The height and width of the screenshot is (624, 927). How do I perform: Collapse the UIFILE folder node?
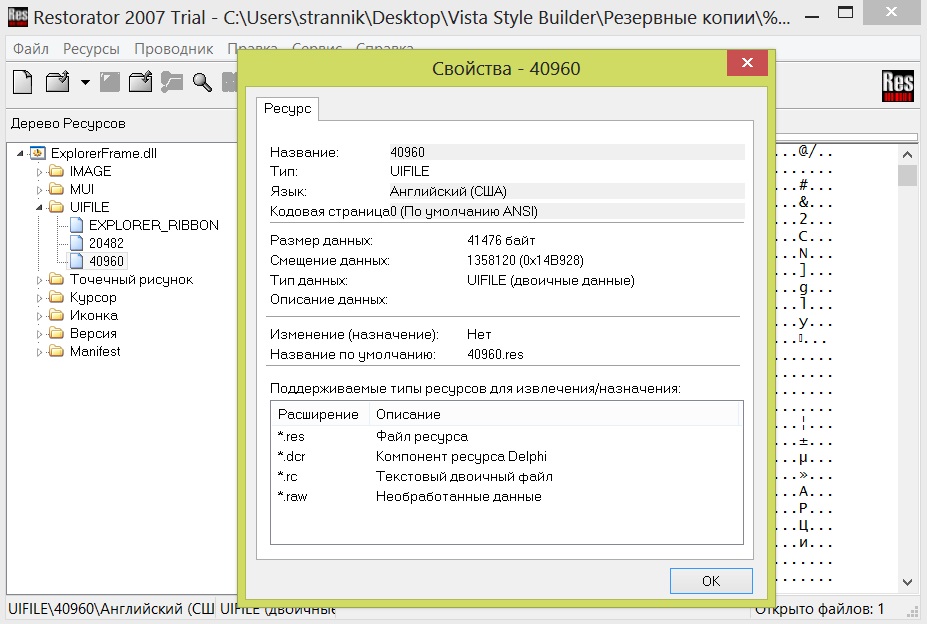[39, 208]
